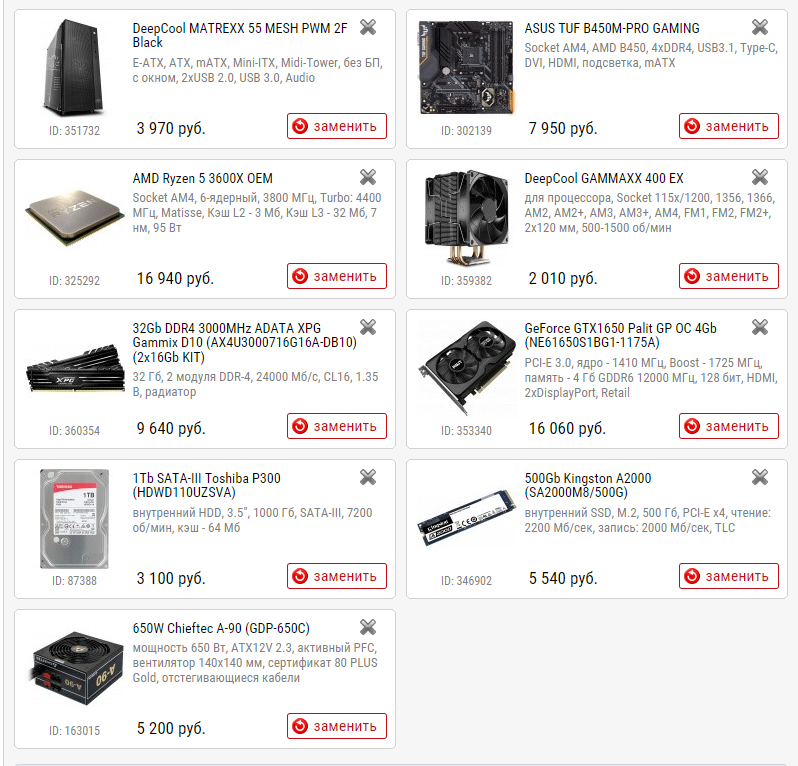Replace the 650W Chieftec power supply
The width and height of the screenshot is (798, 766).
[336, 726]
